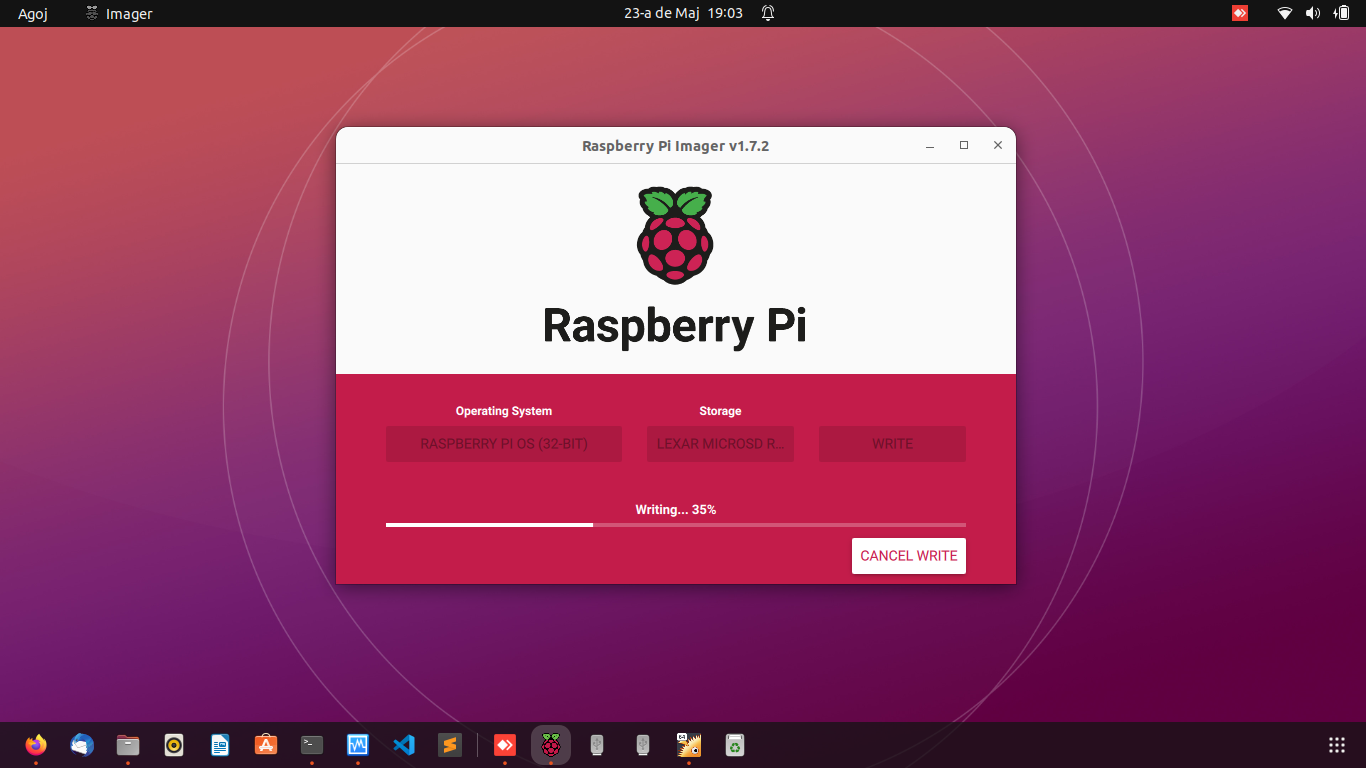Image resolution: width=1366 pixels, height=768 pixels.
Task: Open Firefox from the dock
Action: click(x=36, y=745)
